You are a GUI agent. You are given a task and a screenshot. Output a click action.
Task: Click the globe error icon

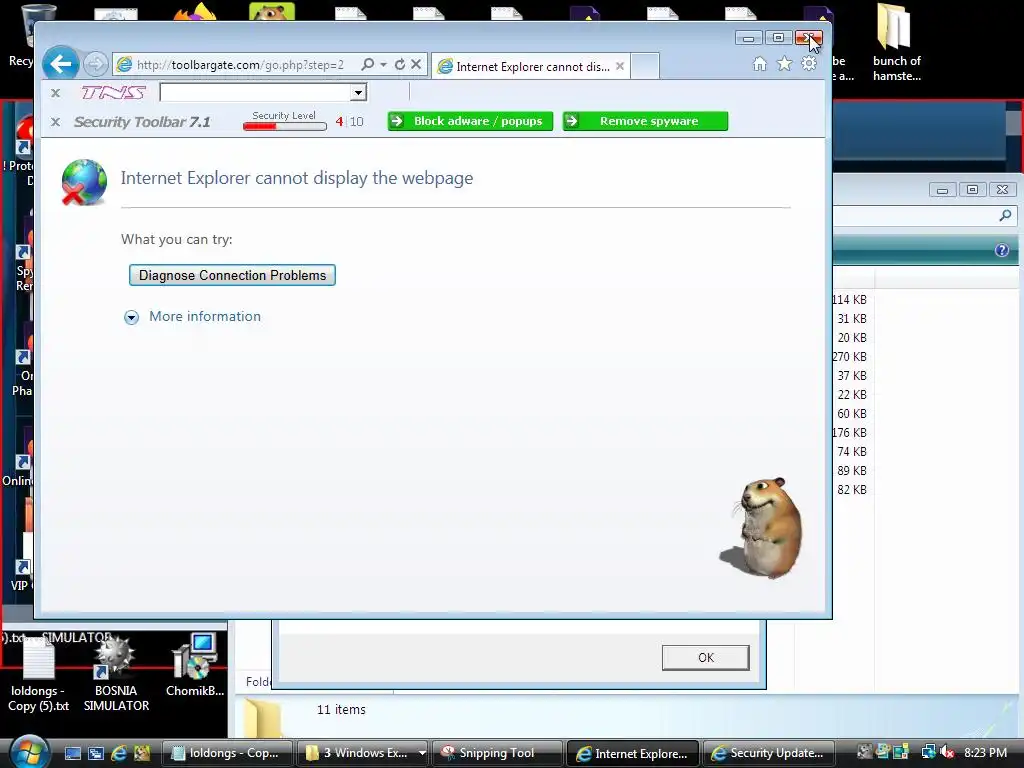pyautogui.click(x=84, y=182)
